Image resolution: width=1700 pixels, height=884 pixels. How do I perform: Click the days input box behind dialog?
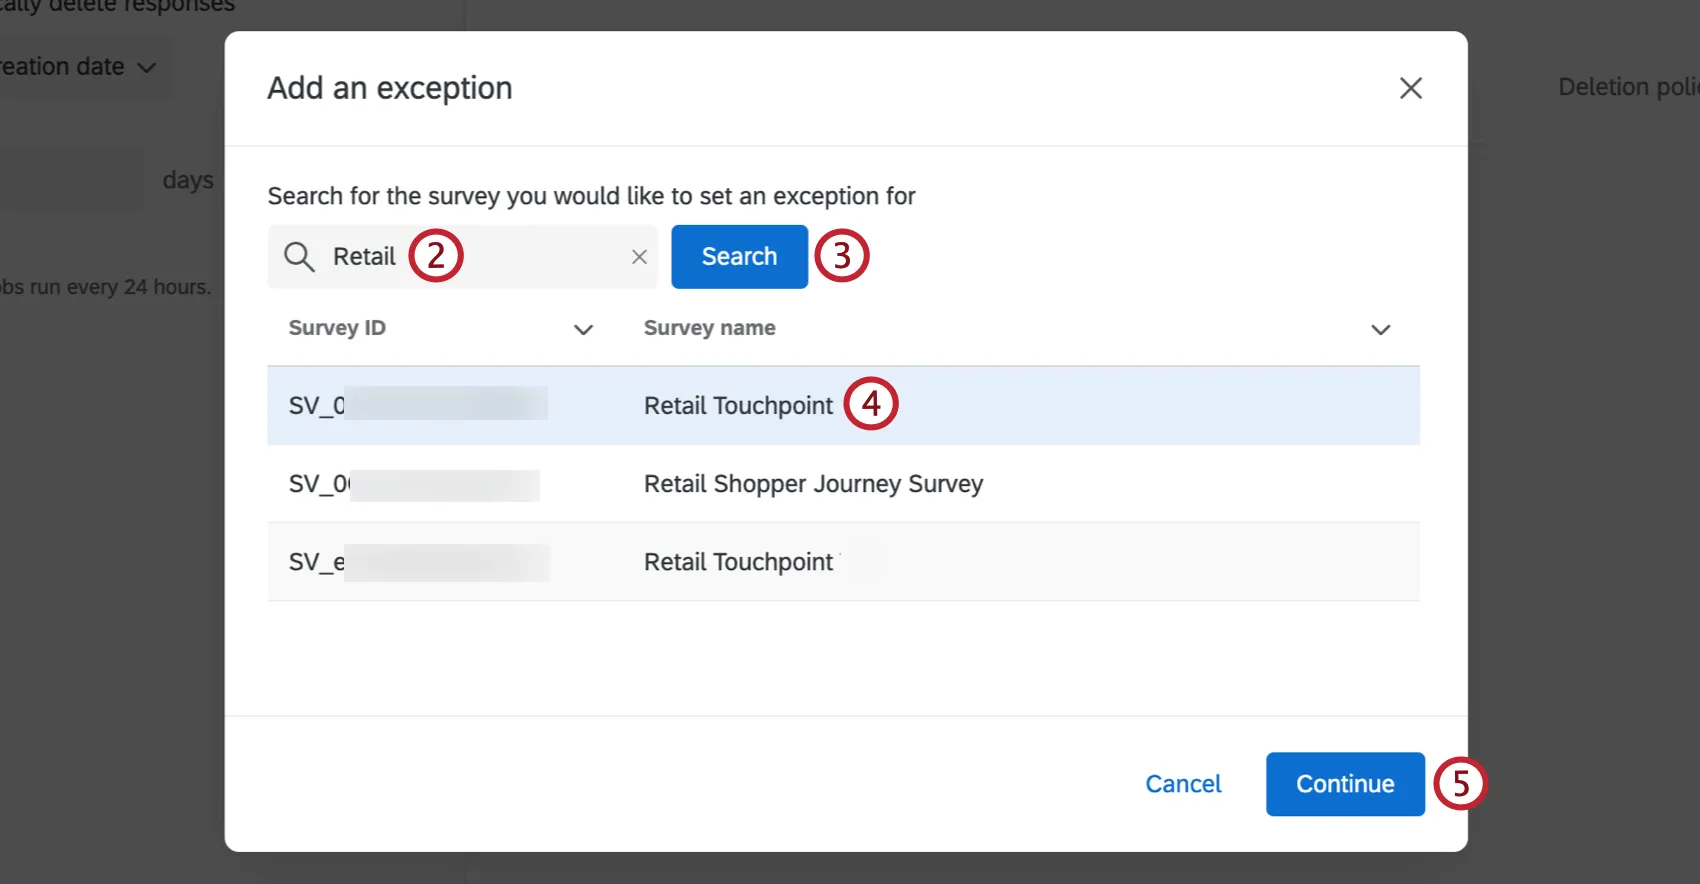(70, 180)
